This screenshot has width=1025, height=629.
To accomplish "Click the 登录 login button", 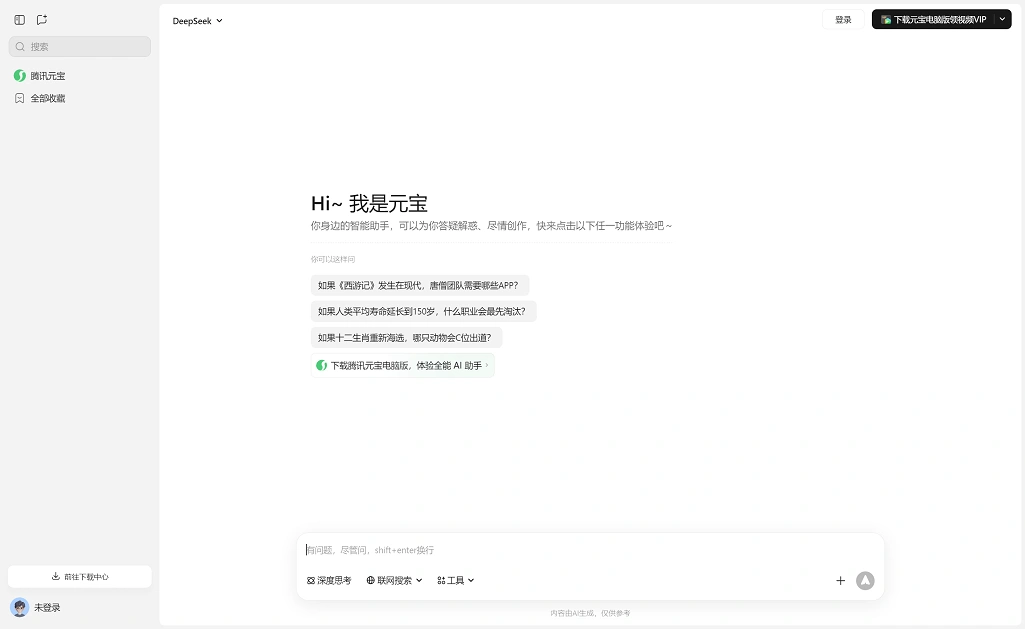I will tap(843, 19).
